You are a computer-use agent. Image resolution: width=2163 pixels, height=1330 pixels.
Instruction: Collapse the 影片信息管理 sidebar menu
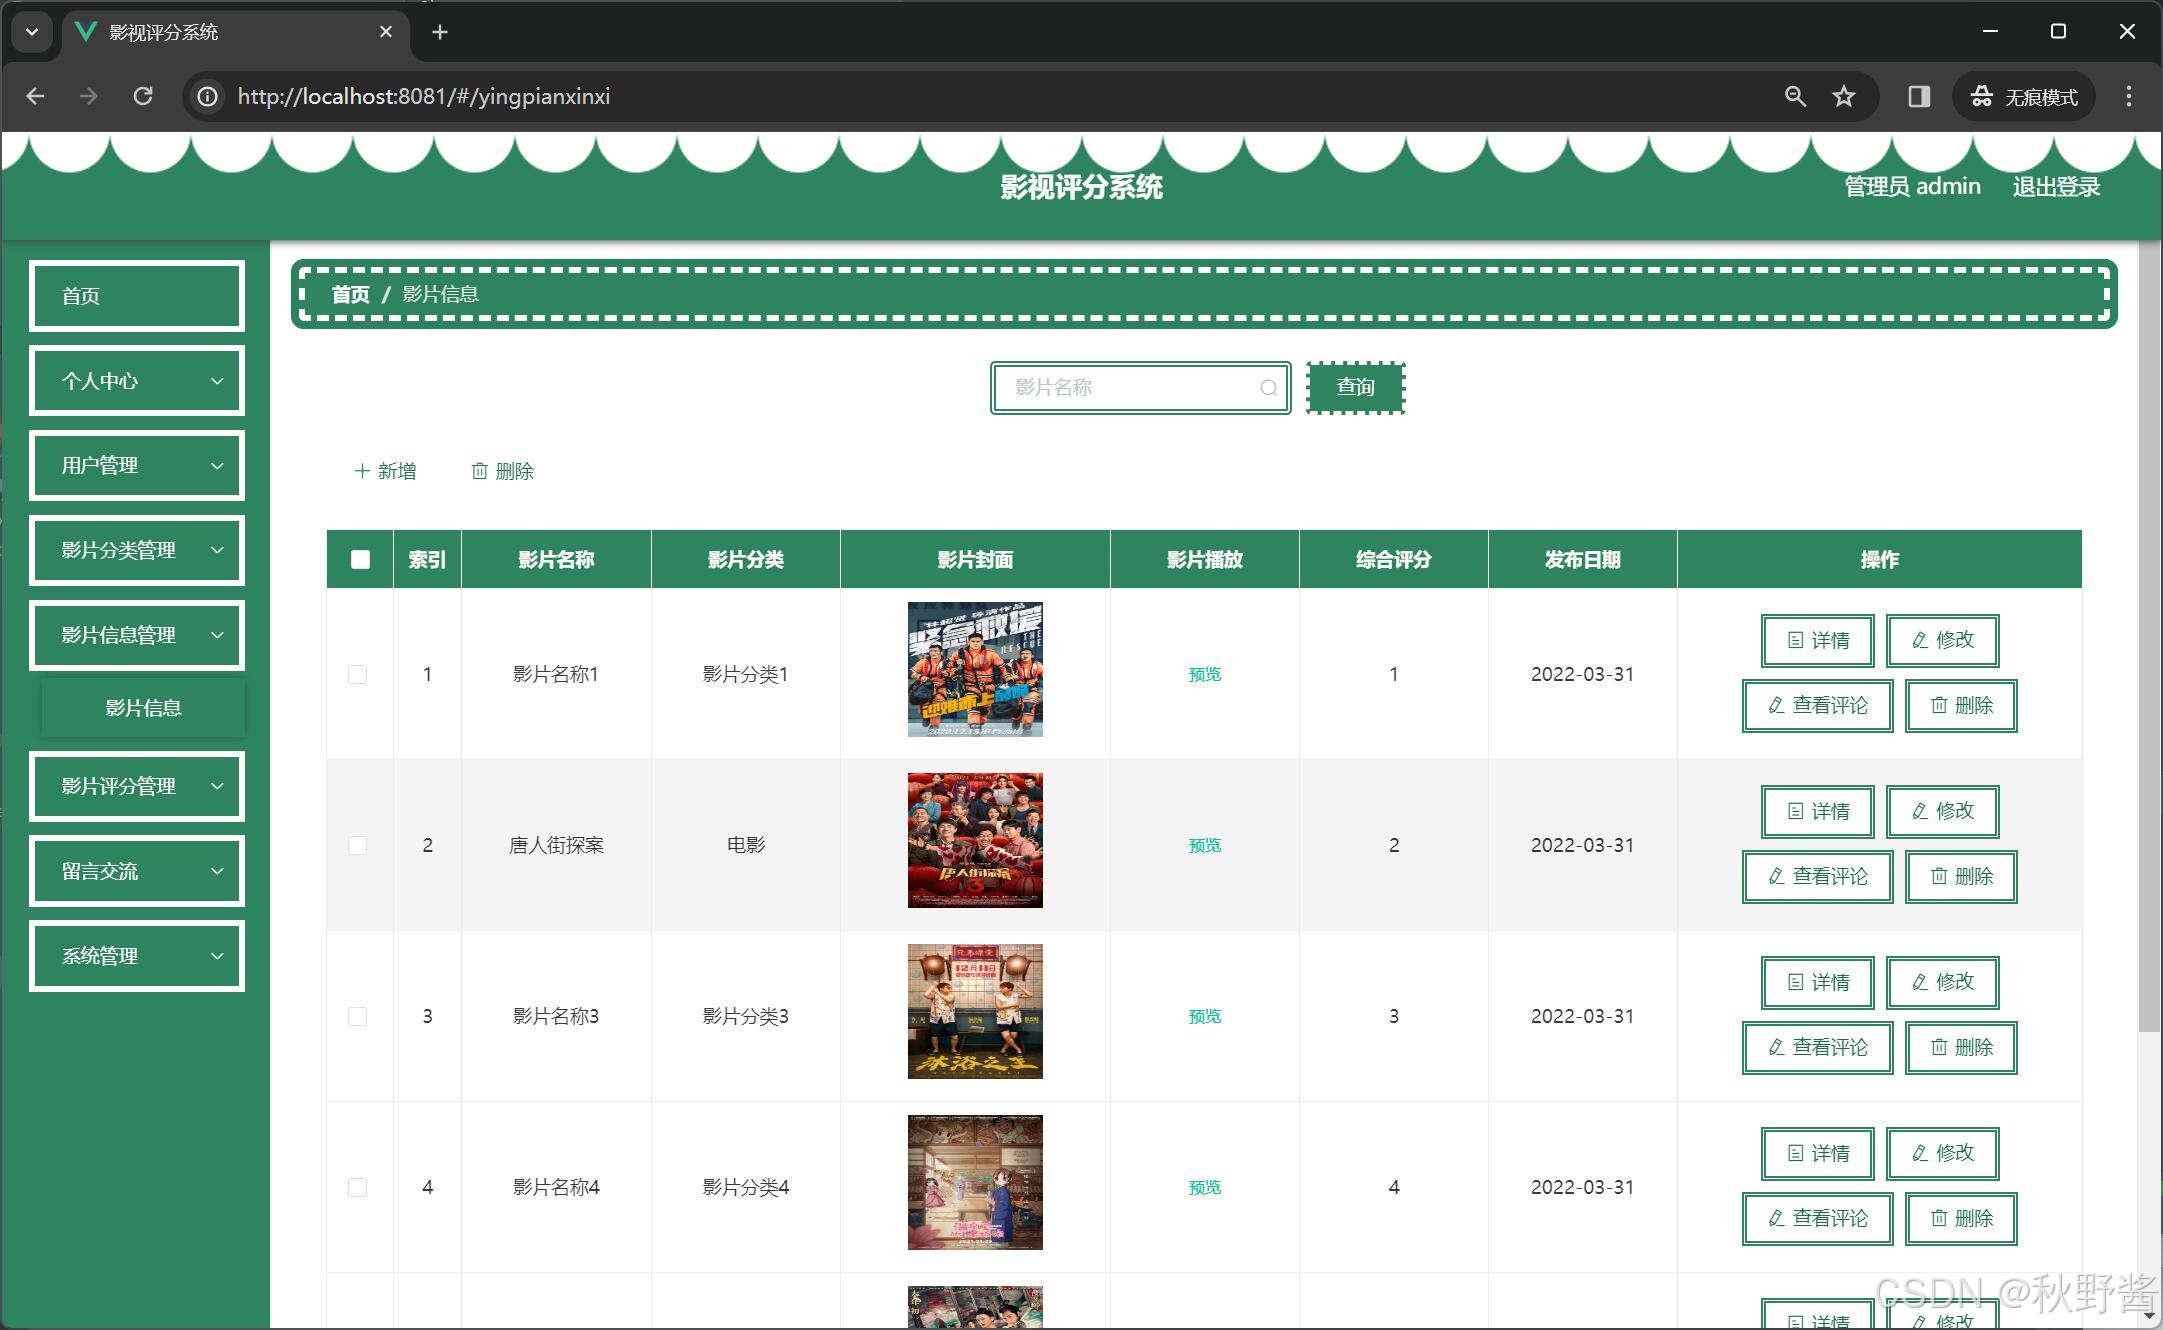pyautogui.click(x=137, y=635)
